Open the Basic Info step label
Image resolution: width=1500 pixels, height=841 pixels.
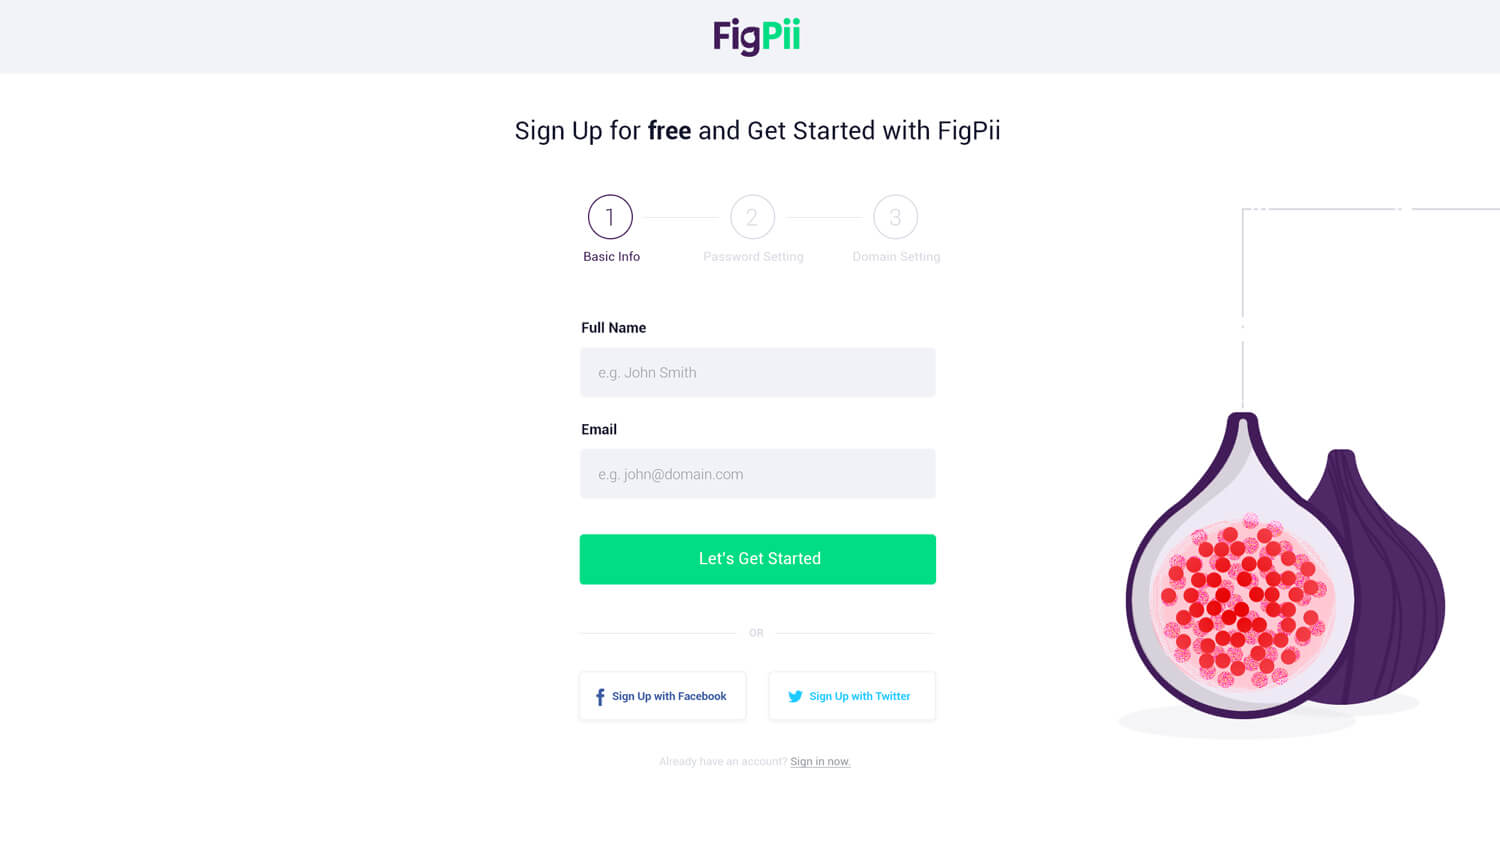point(611,257)
